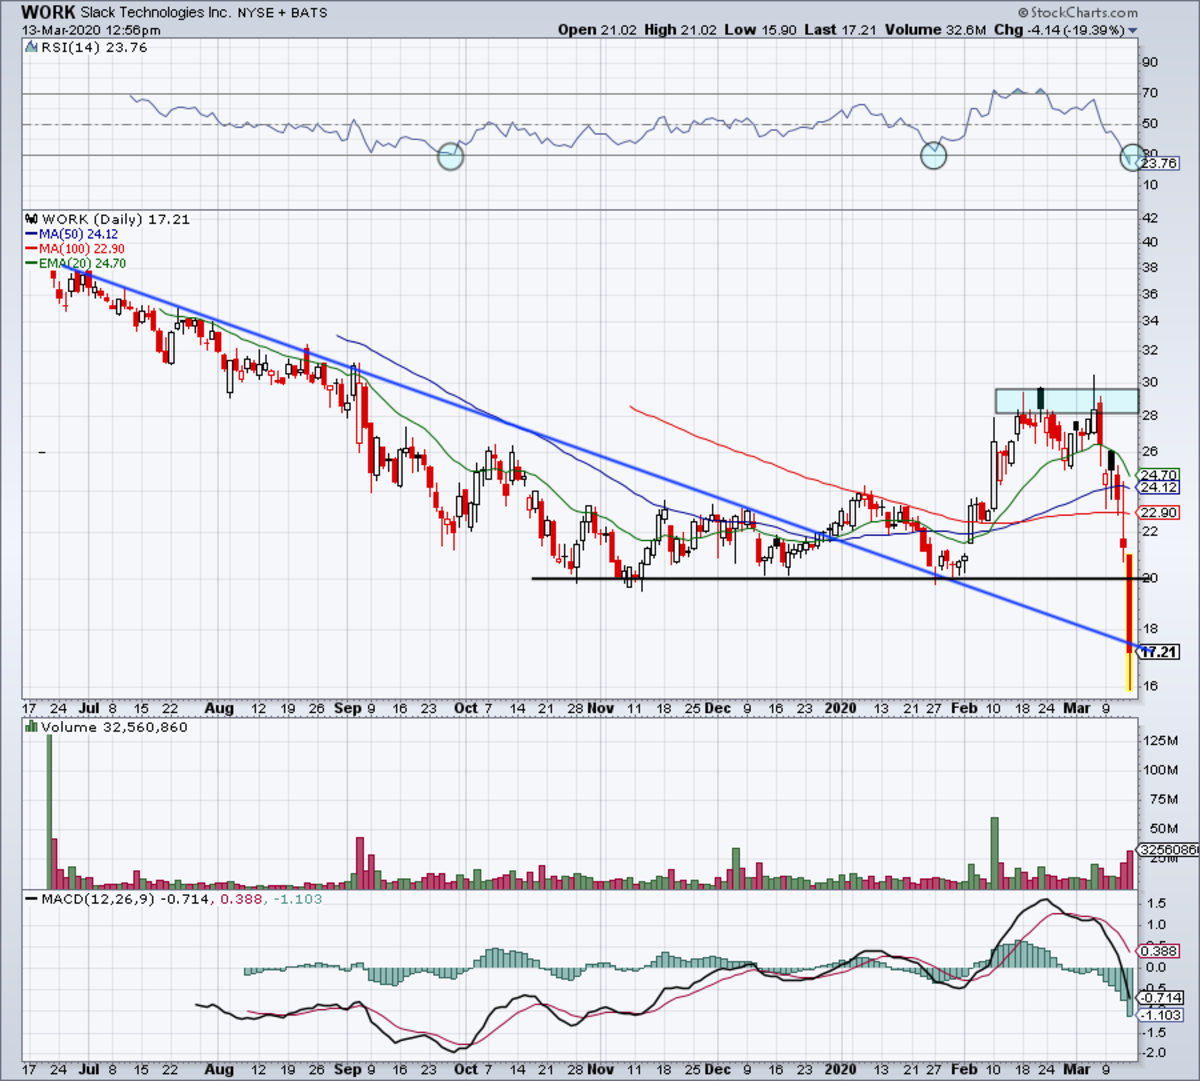Click the light blue resistance zone rectangle
This screenshot has width=1200, height=1081.
[1066, 401]
